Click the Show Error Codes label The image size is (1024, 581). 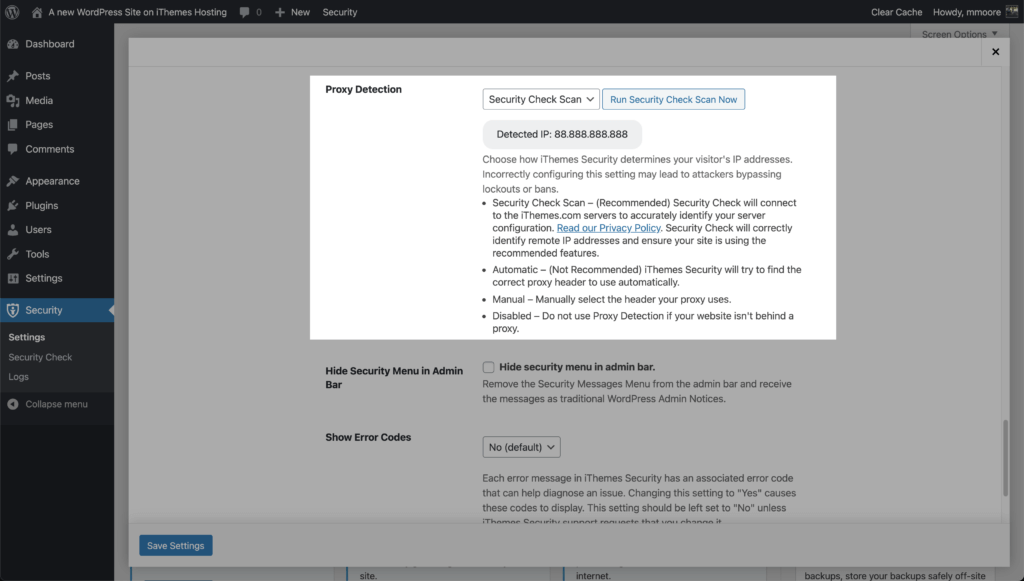click(x=368, y=437)
